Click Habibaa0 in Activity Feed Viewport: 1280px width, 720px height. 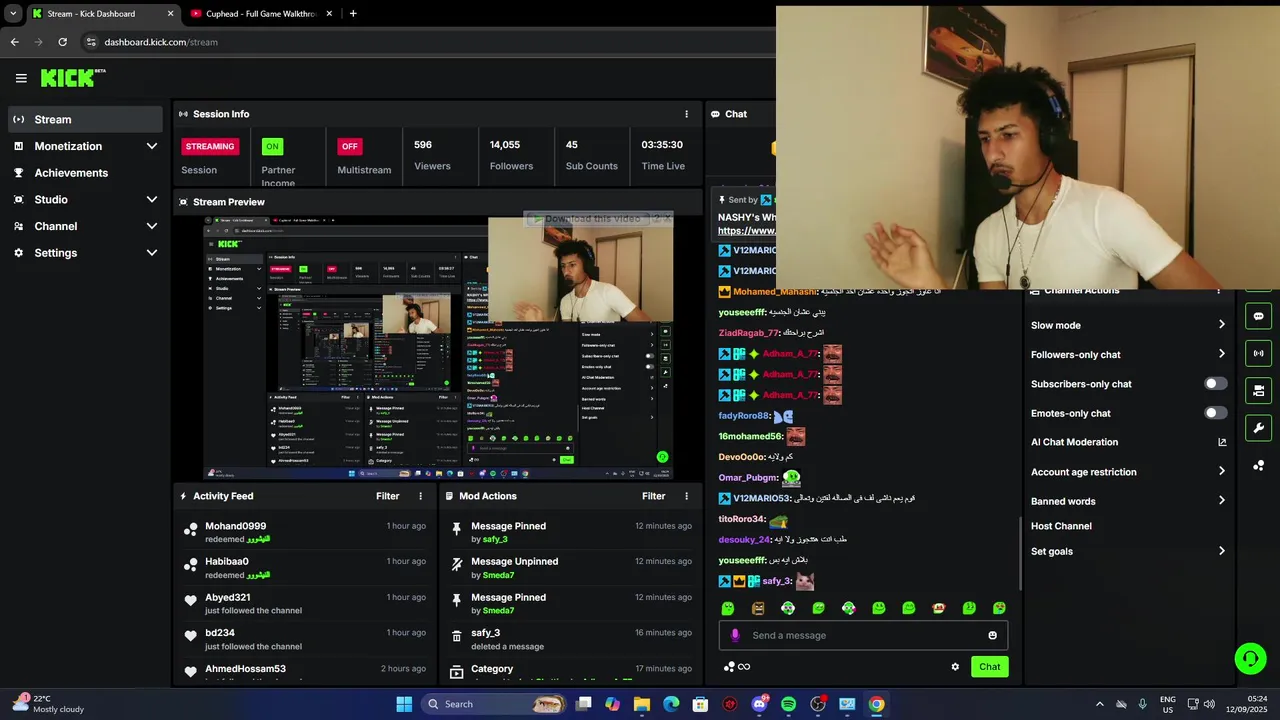pyautogui.click(x=227, y=562)
